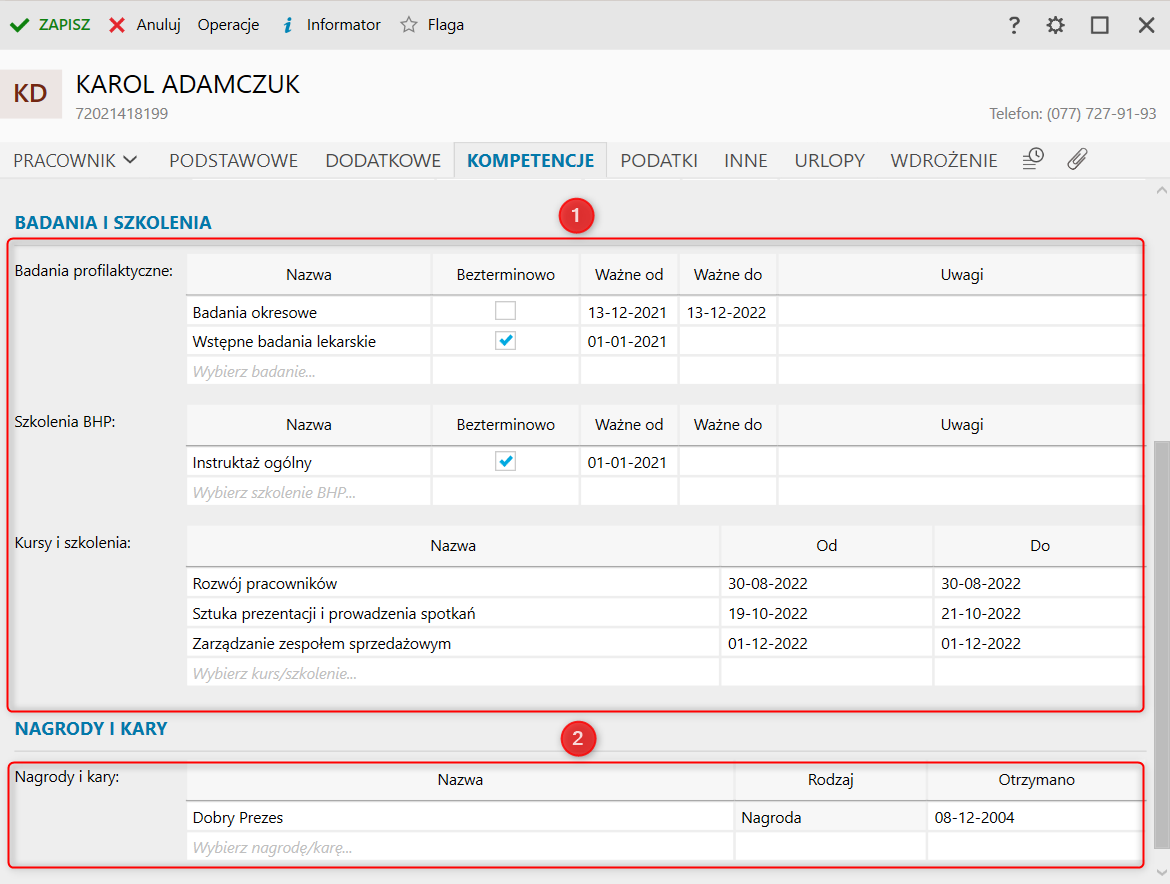1170x884 pixels.
Task: Open the history list-clock icon
Action: [x=1033, y=159]
